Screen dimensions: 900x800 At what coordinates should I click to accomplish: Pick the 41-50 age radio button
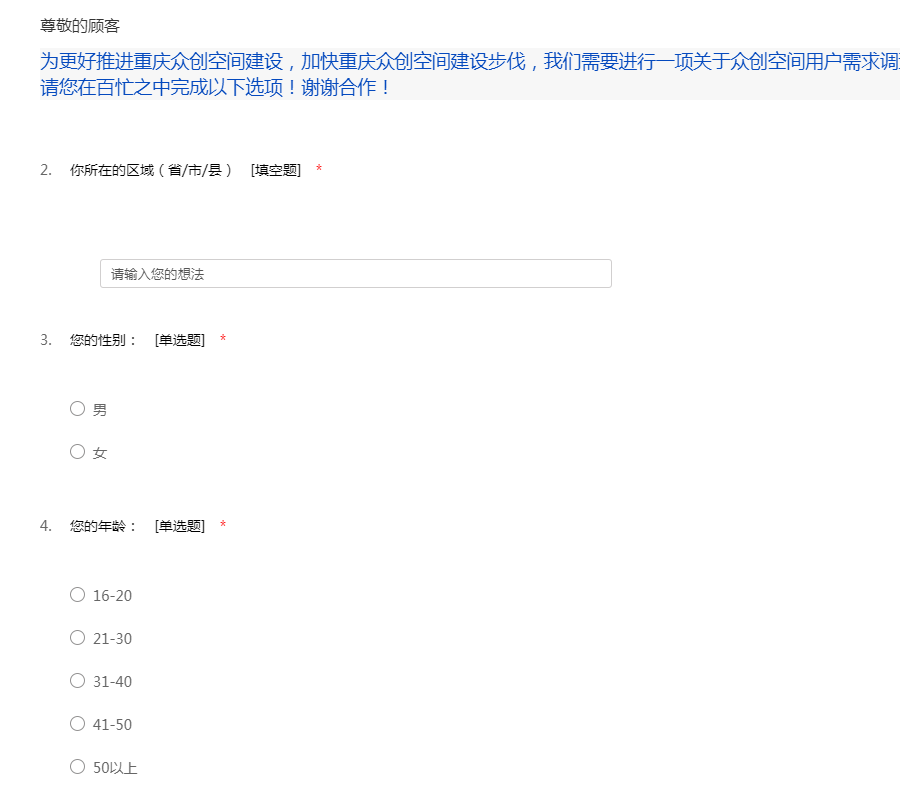(x=78, y=723)
